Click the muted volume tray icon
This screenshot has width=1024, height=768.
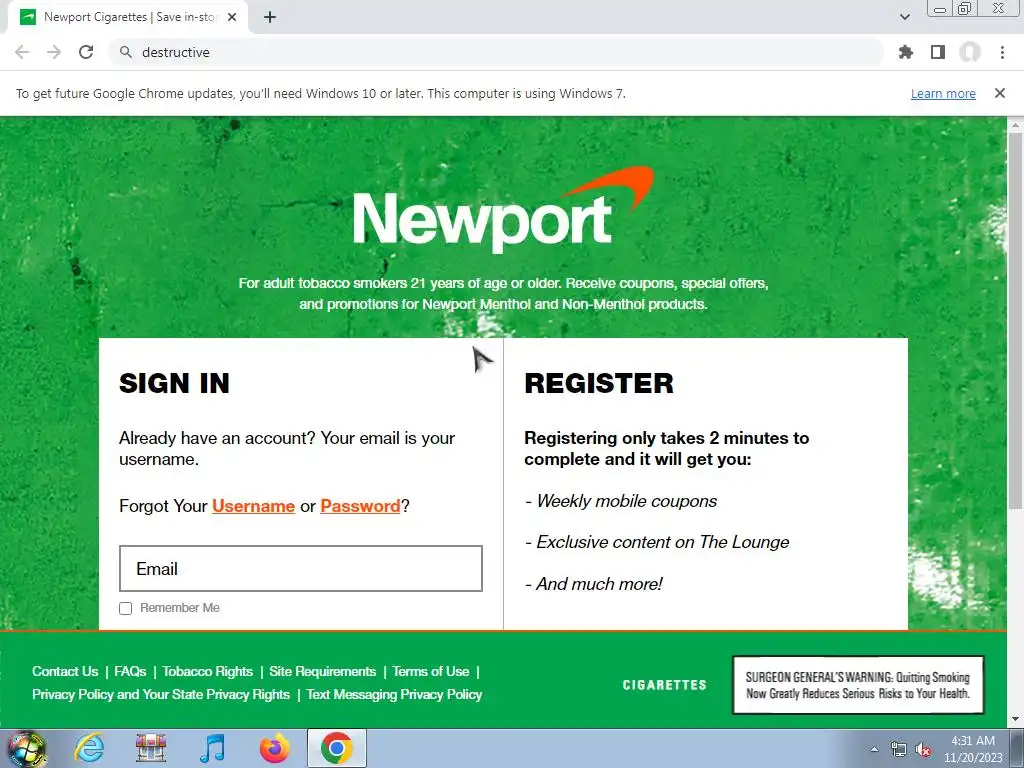point(923,749)
